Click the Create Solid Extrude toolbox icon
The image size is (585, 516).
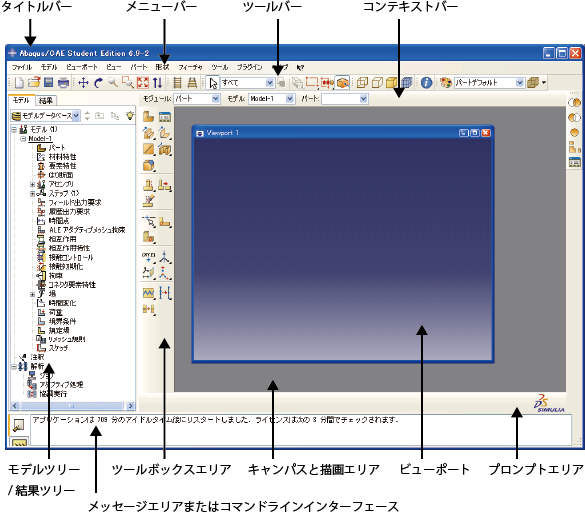(x=148, y=133)
